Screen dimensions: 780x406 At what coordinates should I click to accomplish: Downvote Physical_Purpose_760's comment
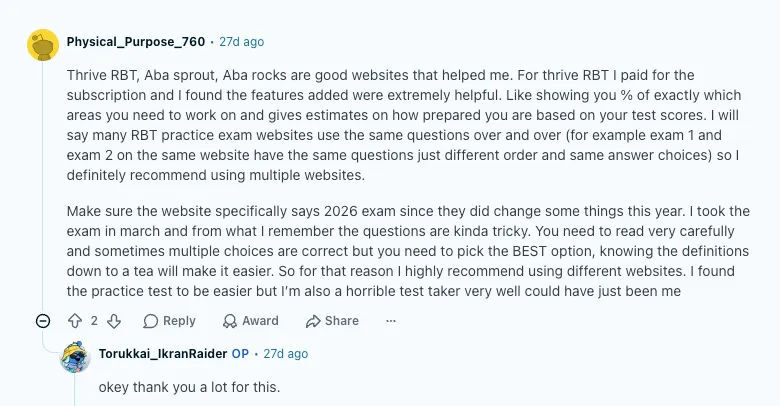pos(114,321)
